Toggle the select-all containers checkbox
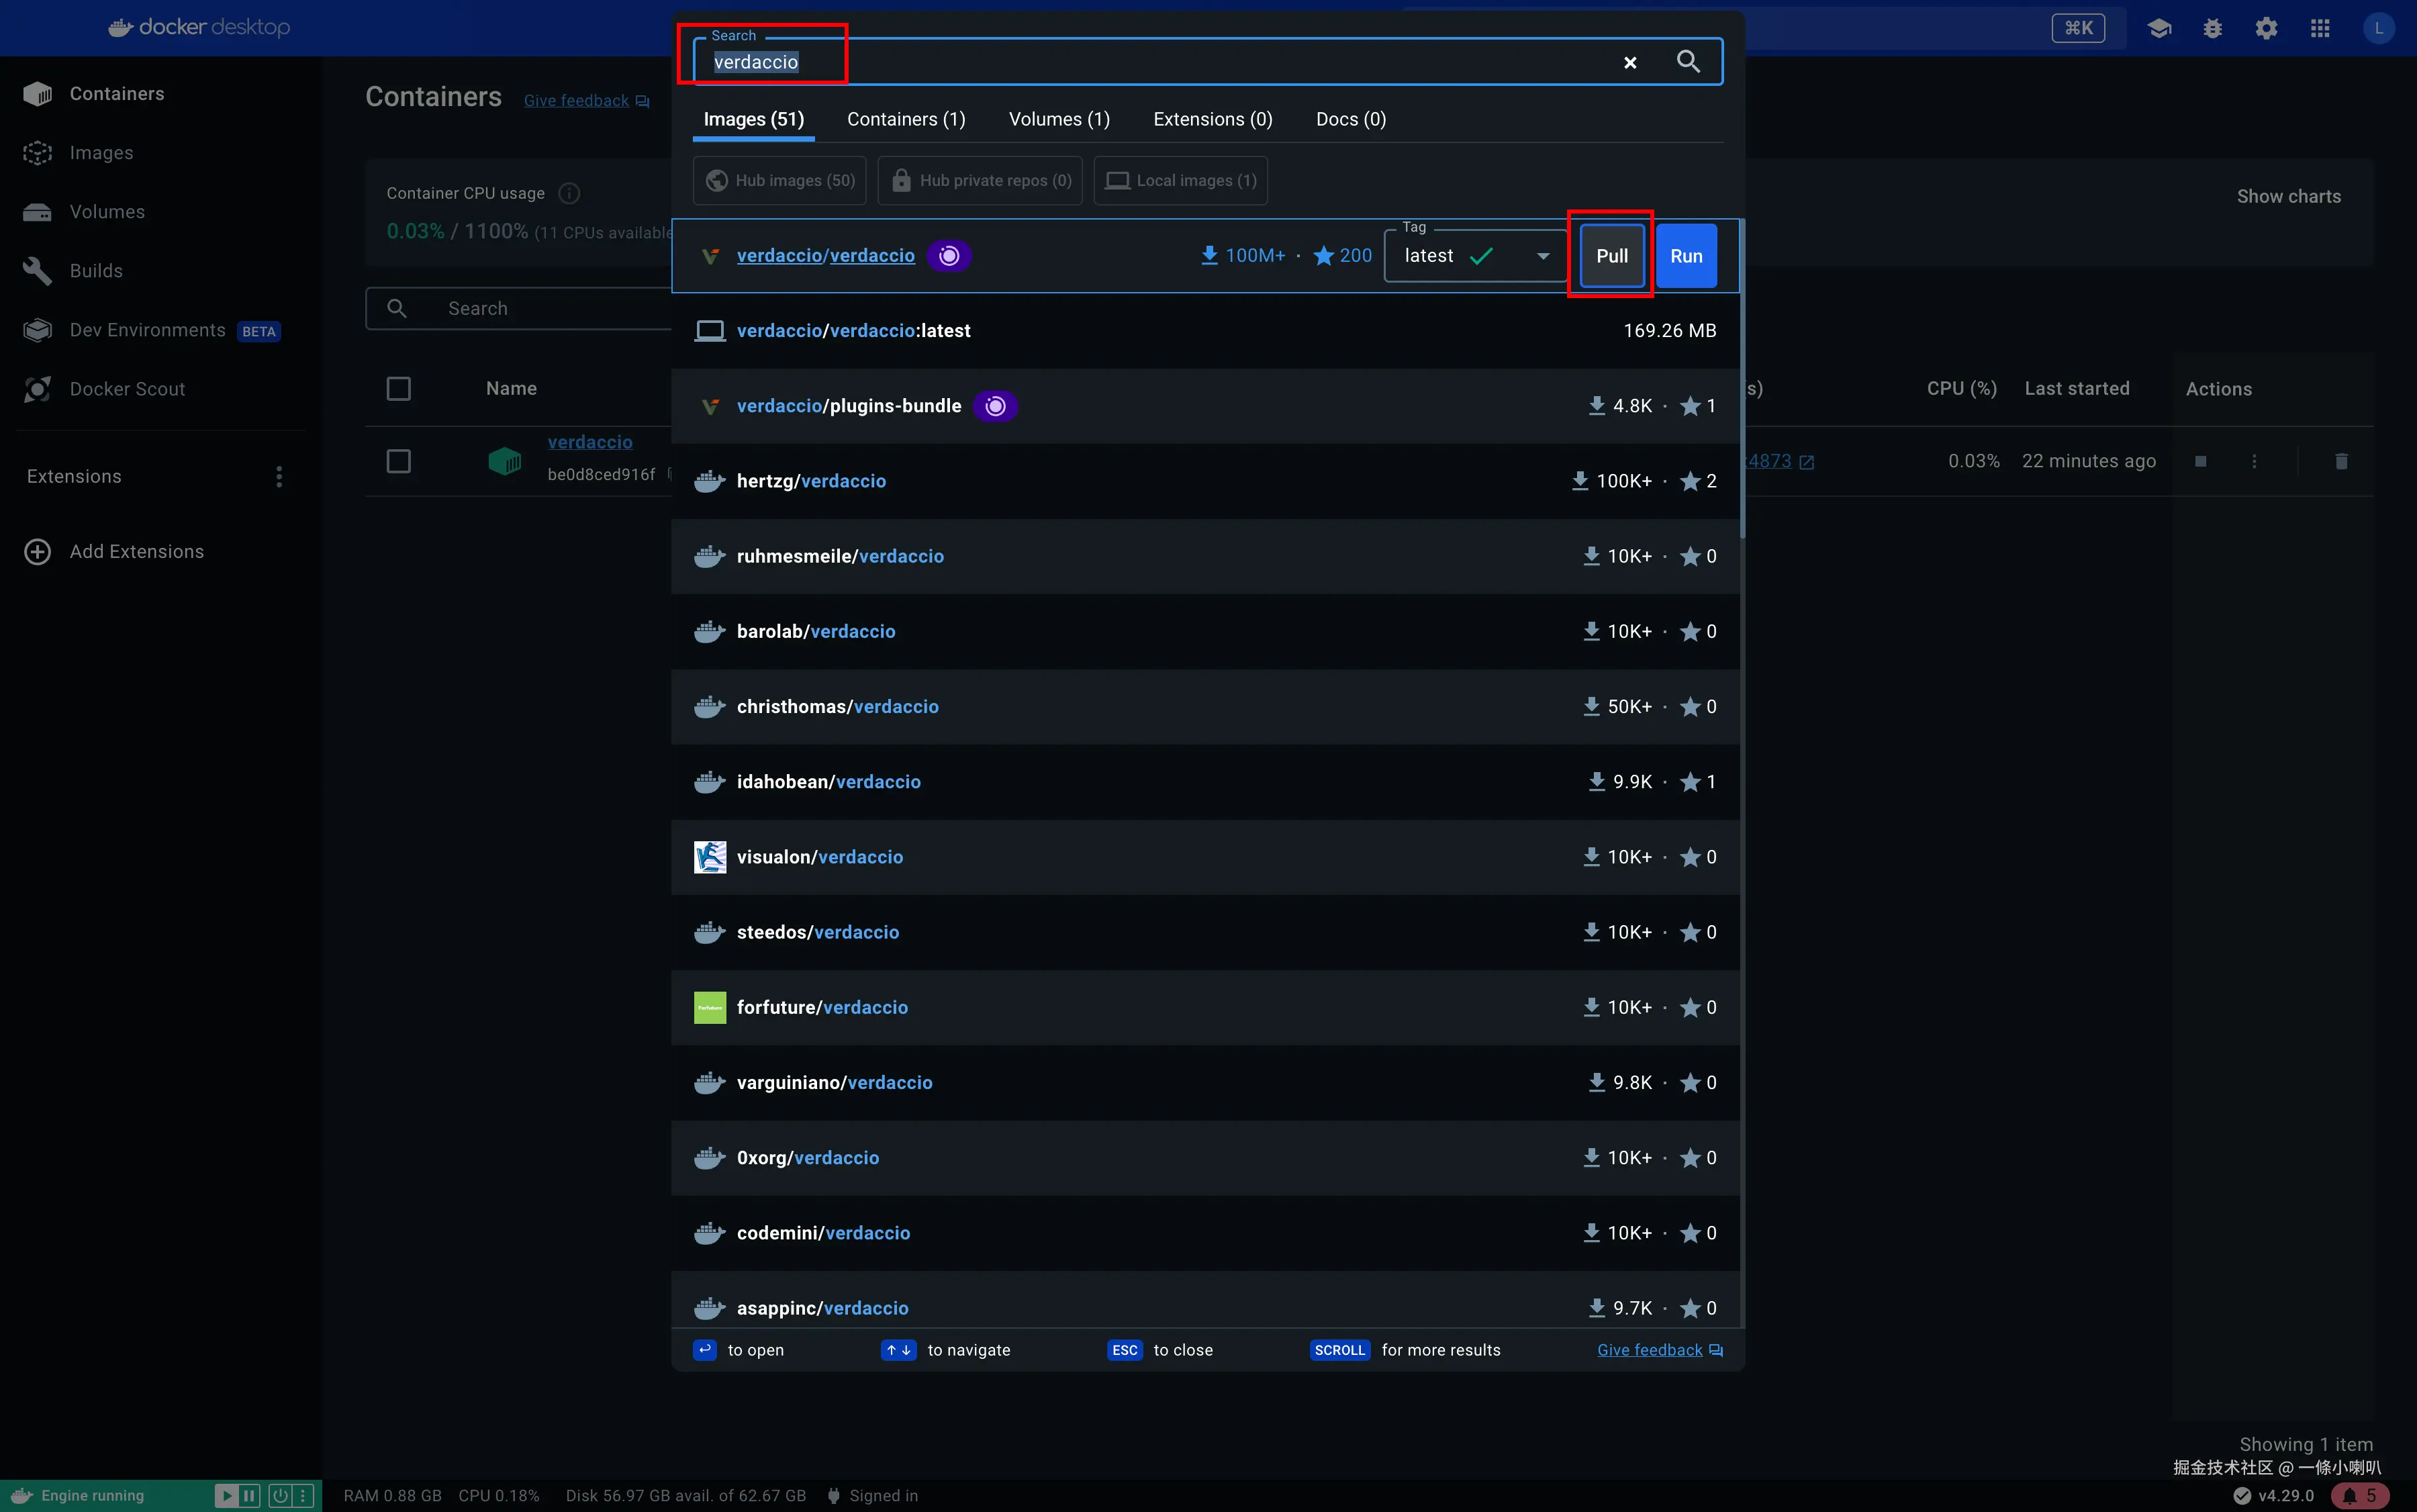The width and height of the screenshot is (2417, 1512). pyautogui.click(x=398, y=389)
